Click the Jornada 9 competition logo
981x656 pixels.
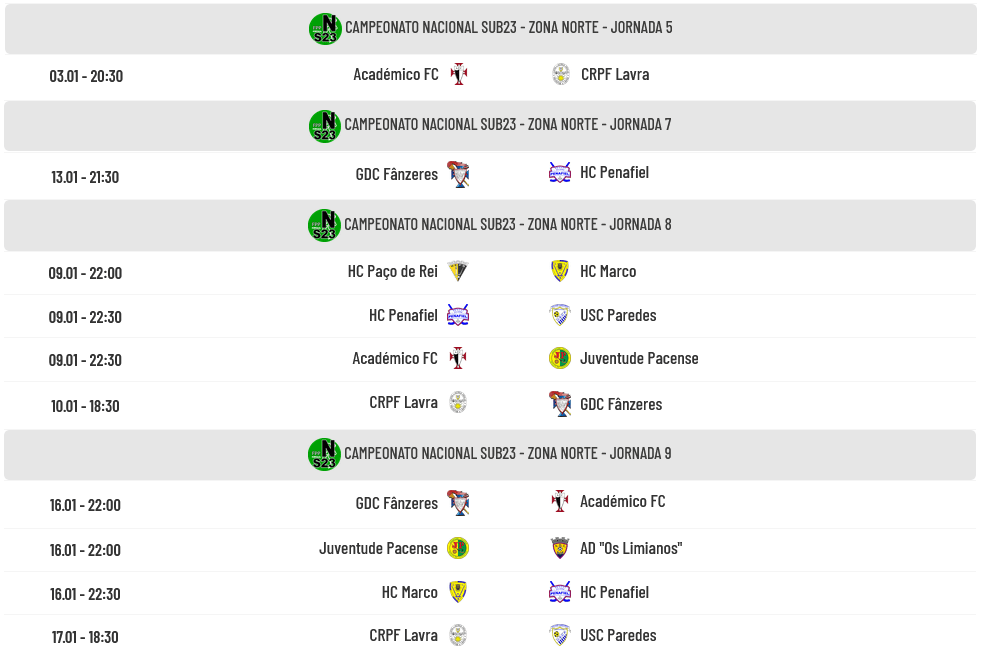point(324,454)
